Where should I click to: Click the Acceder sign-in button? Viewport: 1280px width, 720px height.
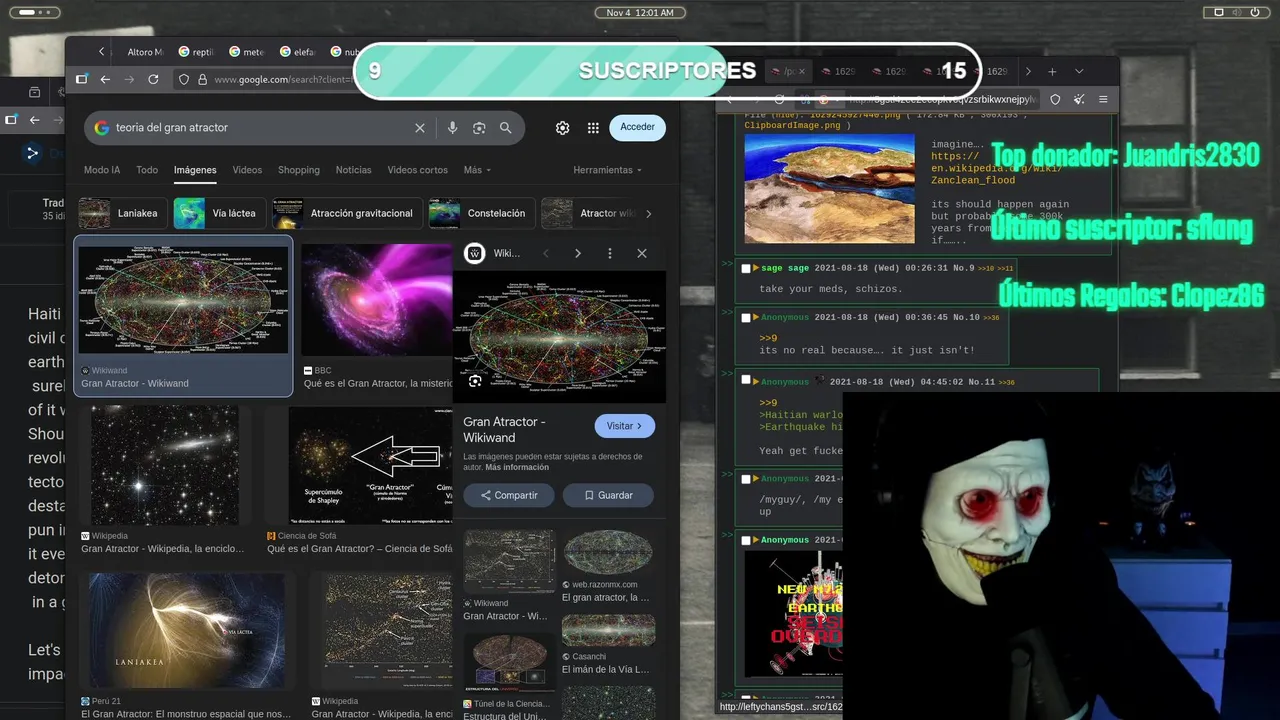coord(637,127)
